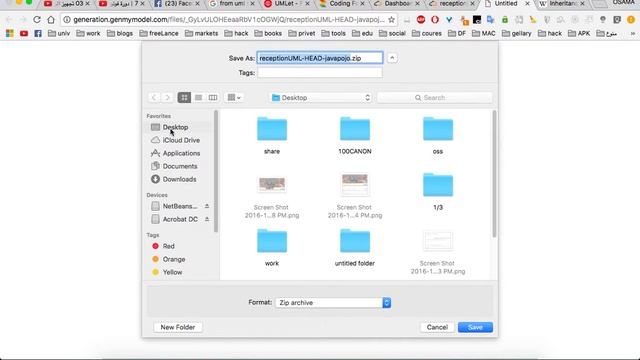
Task: Switch to the Inheritance Wikipedia tab
Action: [562, 4]
